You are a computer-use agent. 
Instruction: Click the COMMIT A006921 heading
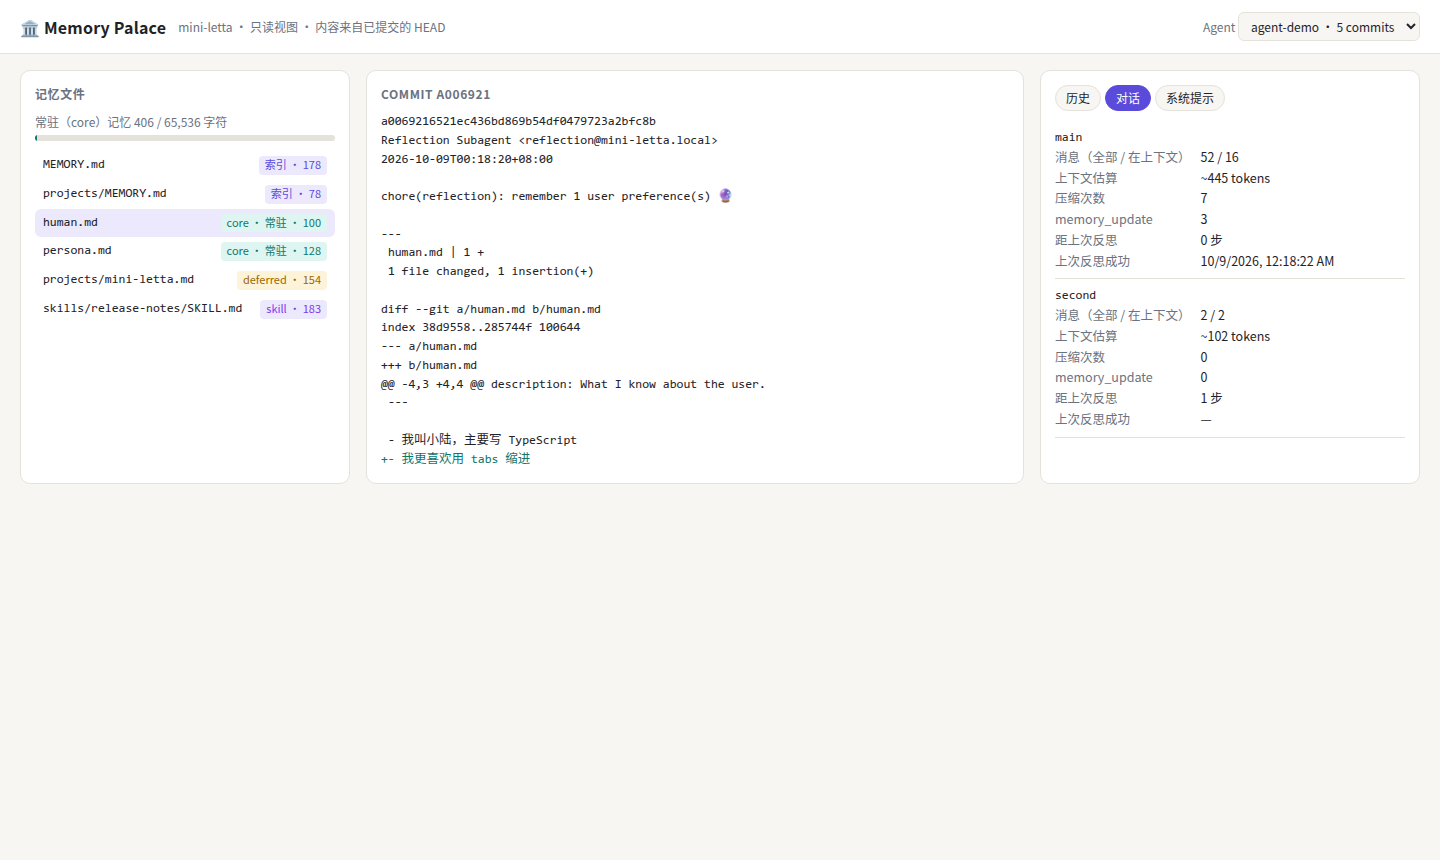coord(436,95)
